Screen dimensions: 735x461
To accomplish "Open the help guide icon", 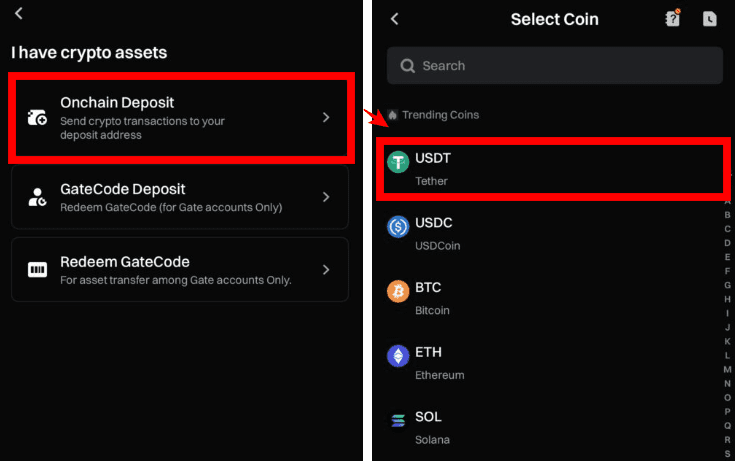I will click(x=673, y=18).
